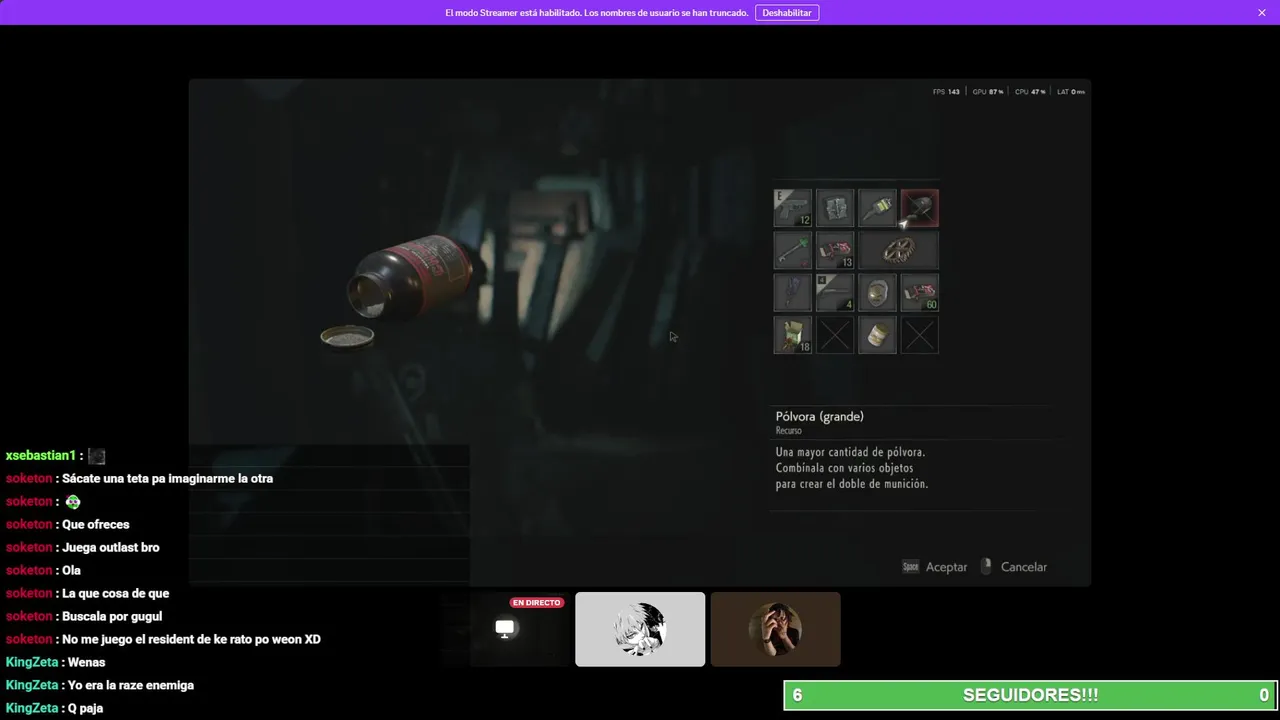Click the Space key icon beside Aceptar
This screenshot has width=1280, height=720.
911,567
